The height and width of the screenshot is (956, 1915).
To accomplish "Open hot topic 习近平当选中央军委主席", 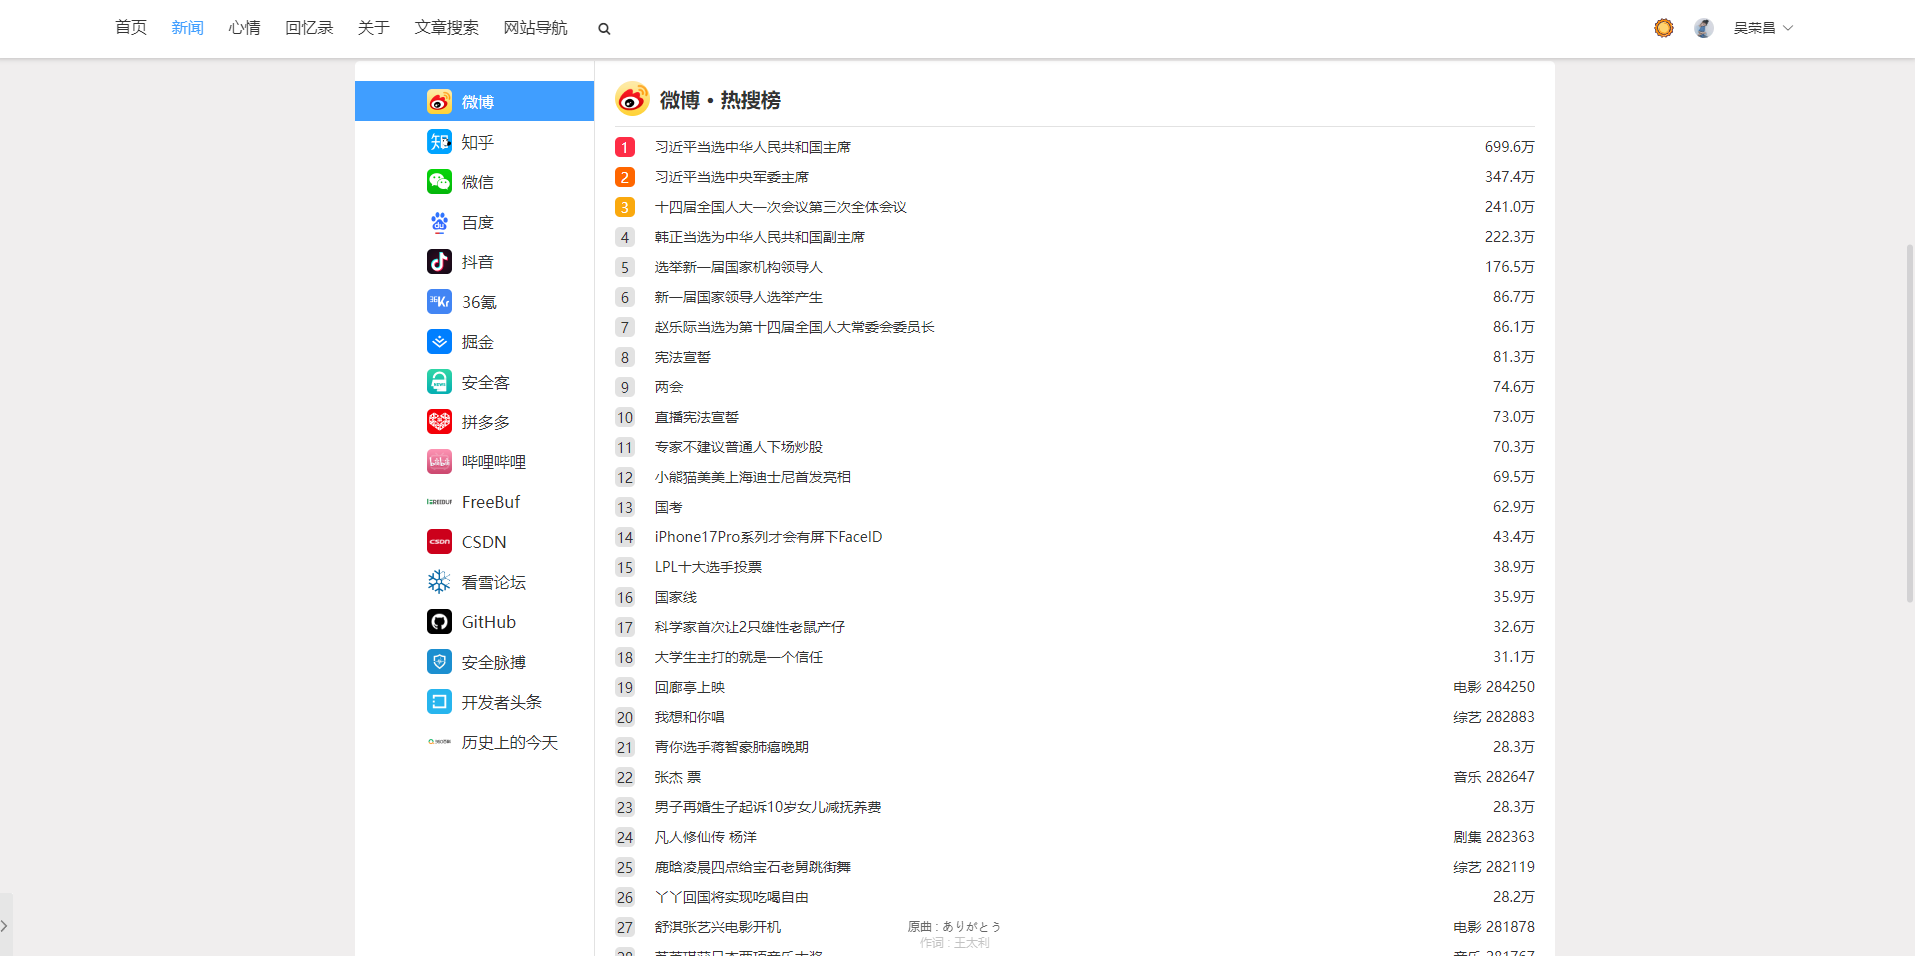I will [x=732, y=177].
